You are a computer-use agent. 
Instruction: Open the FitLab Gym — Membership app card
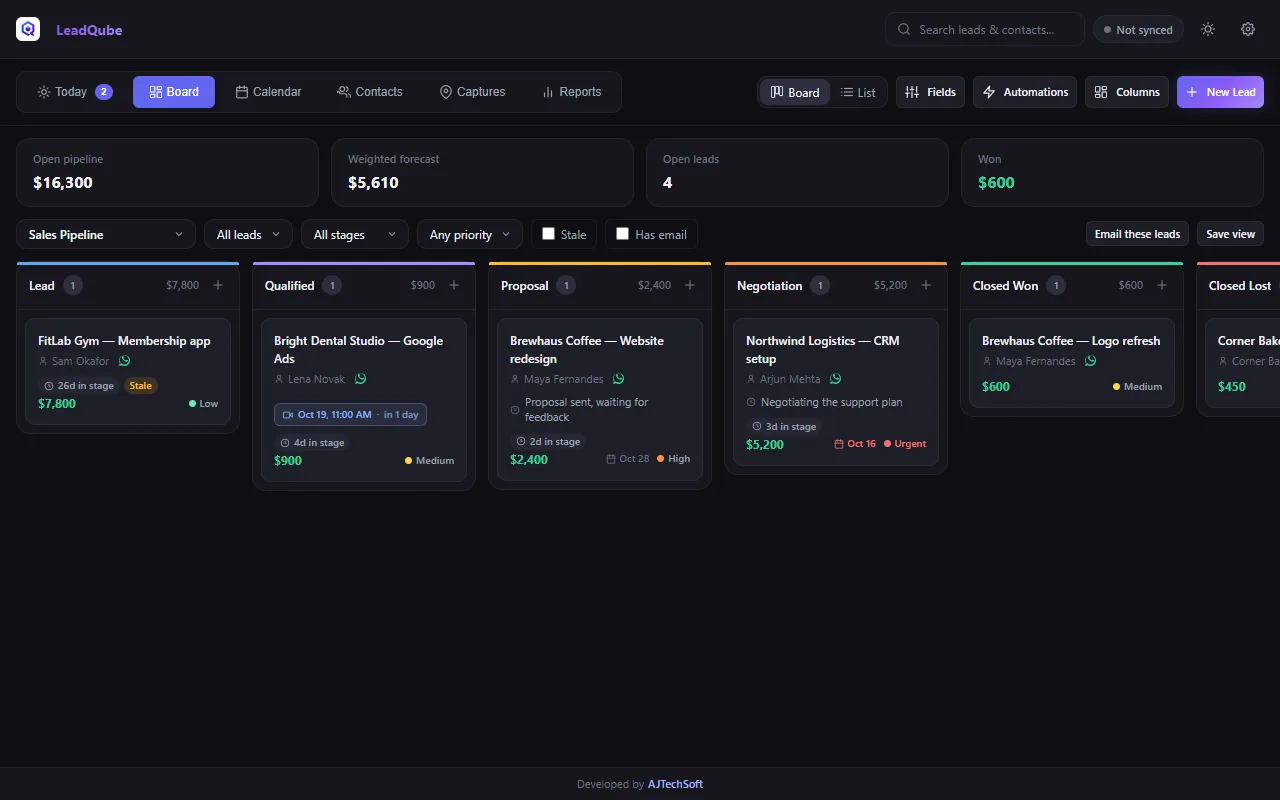(128, 372)
